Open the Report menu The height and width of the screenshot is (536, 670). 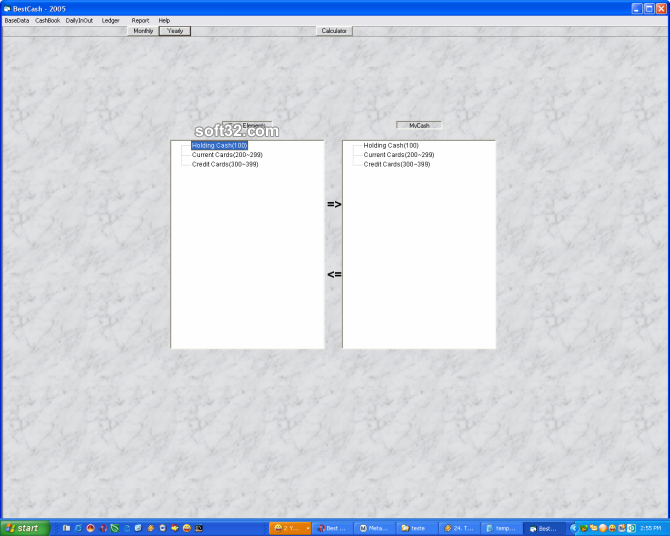click(140, 21)
